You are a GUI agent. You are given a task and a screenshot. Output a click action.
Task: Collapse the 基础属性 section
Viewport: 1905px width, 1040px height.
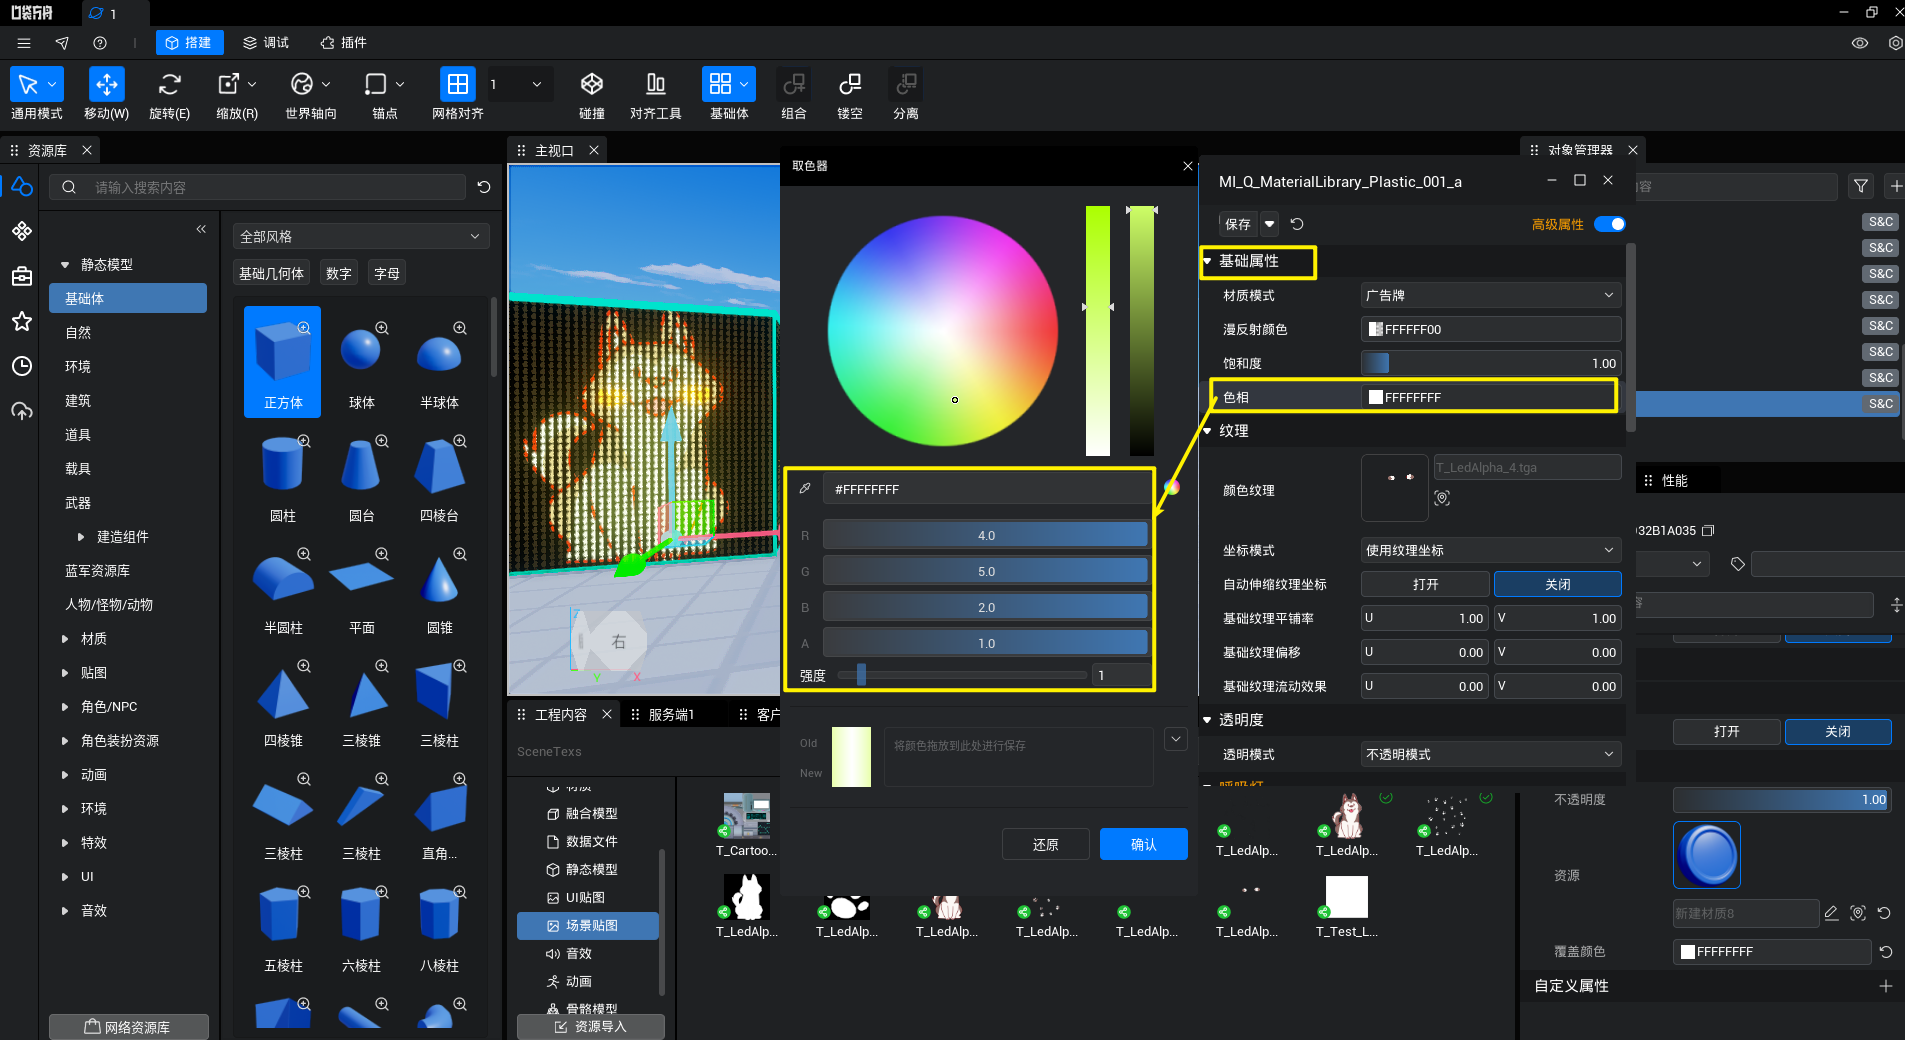click(1207, 261)
